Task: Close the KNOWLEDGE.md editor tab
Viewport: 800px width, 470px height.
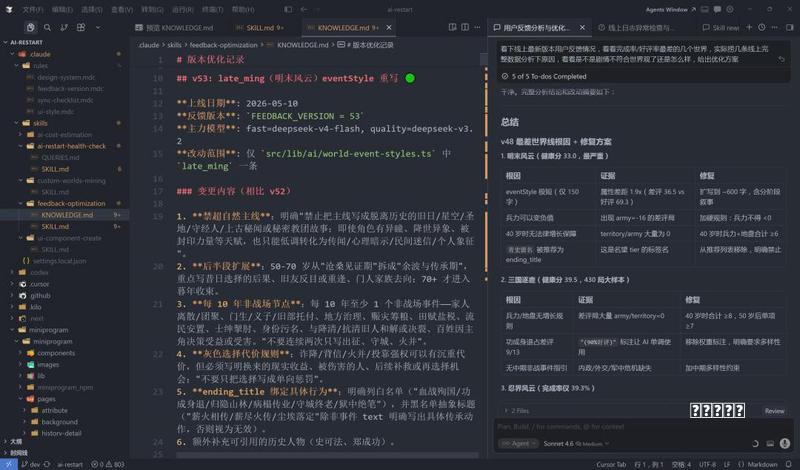Action: click(389, 28)
